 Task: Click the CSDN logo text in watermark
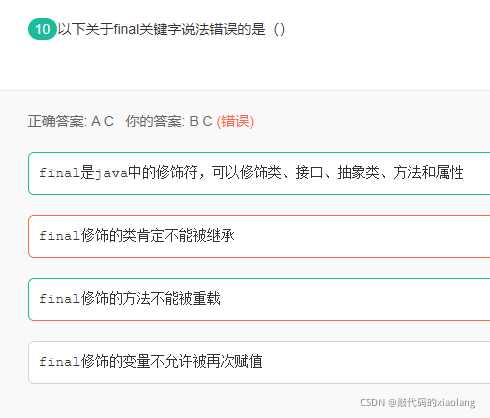point(373,403)
